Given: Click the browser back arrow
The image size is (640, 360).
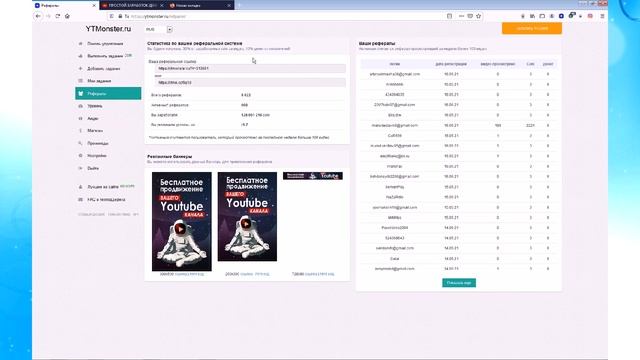Looking at the screenshot, I should point(38,16).
